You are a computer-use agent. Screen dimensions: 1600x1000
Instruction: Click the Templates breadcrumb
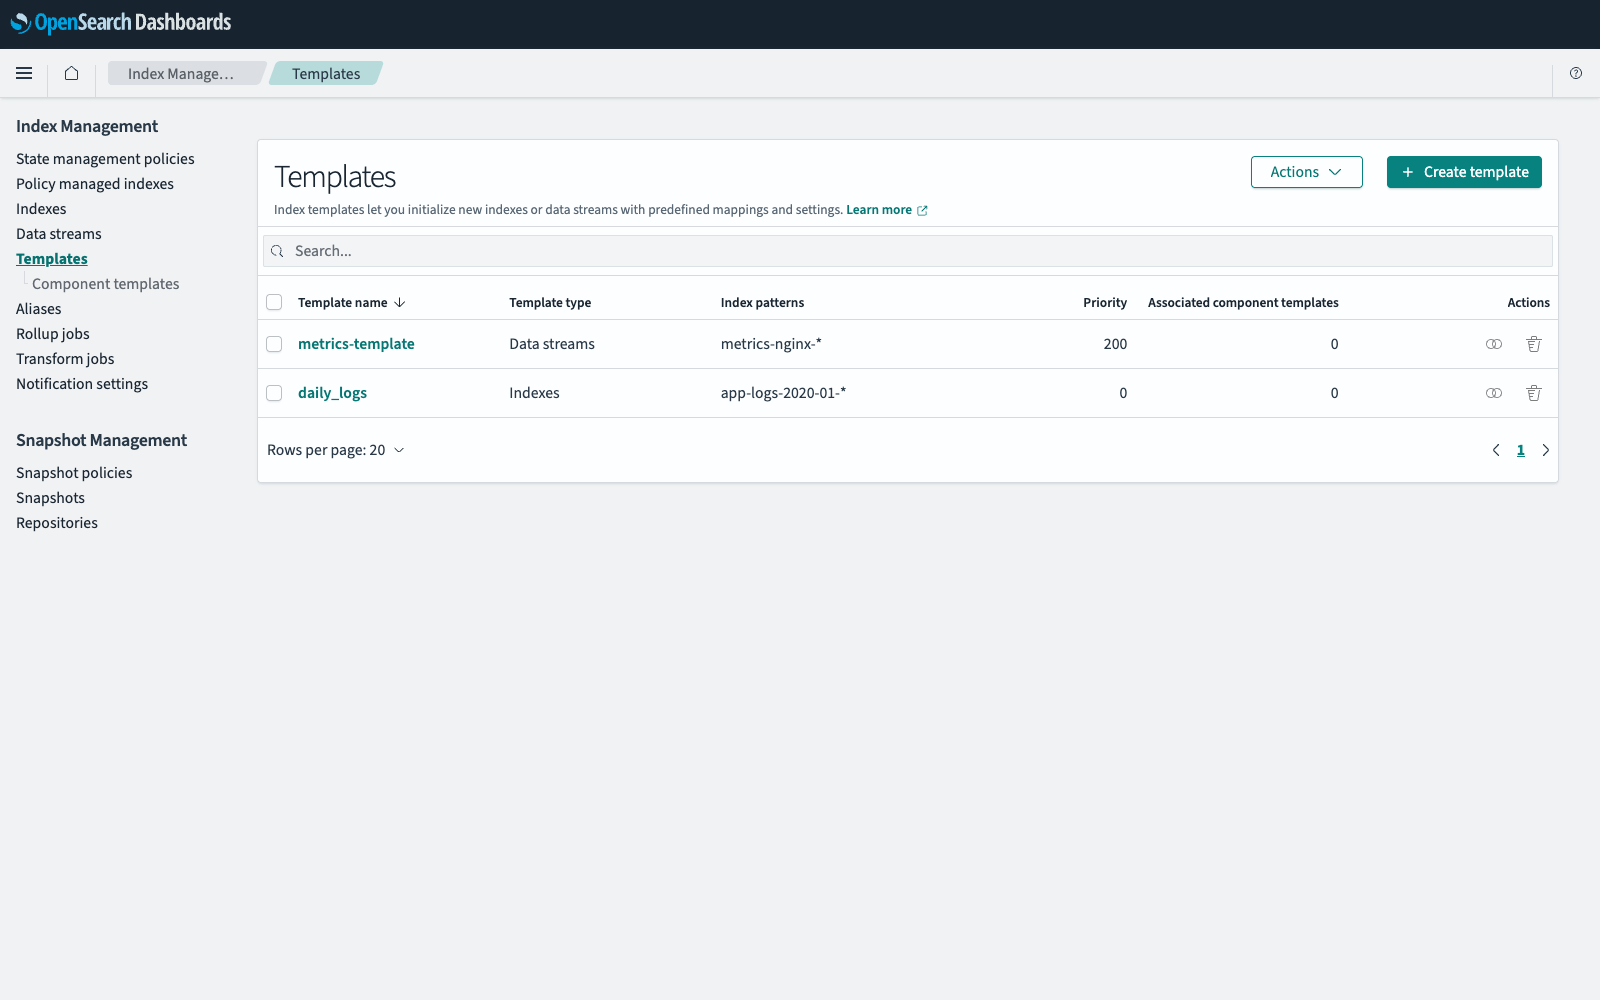326,73
